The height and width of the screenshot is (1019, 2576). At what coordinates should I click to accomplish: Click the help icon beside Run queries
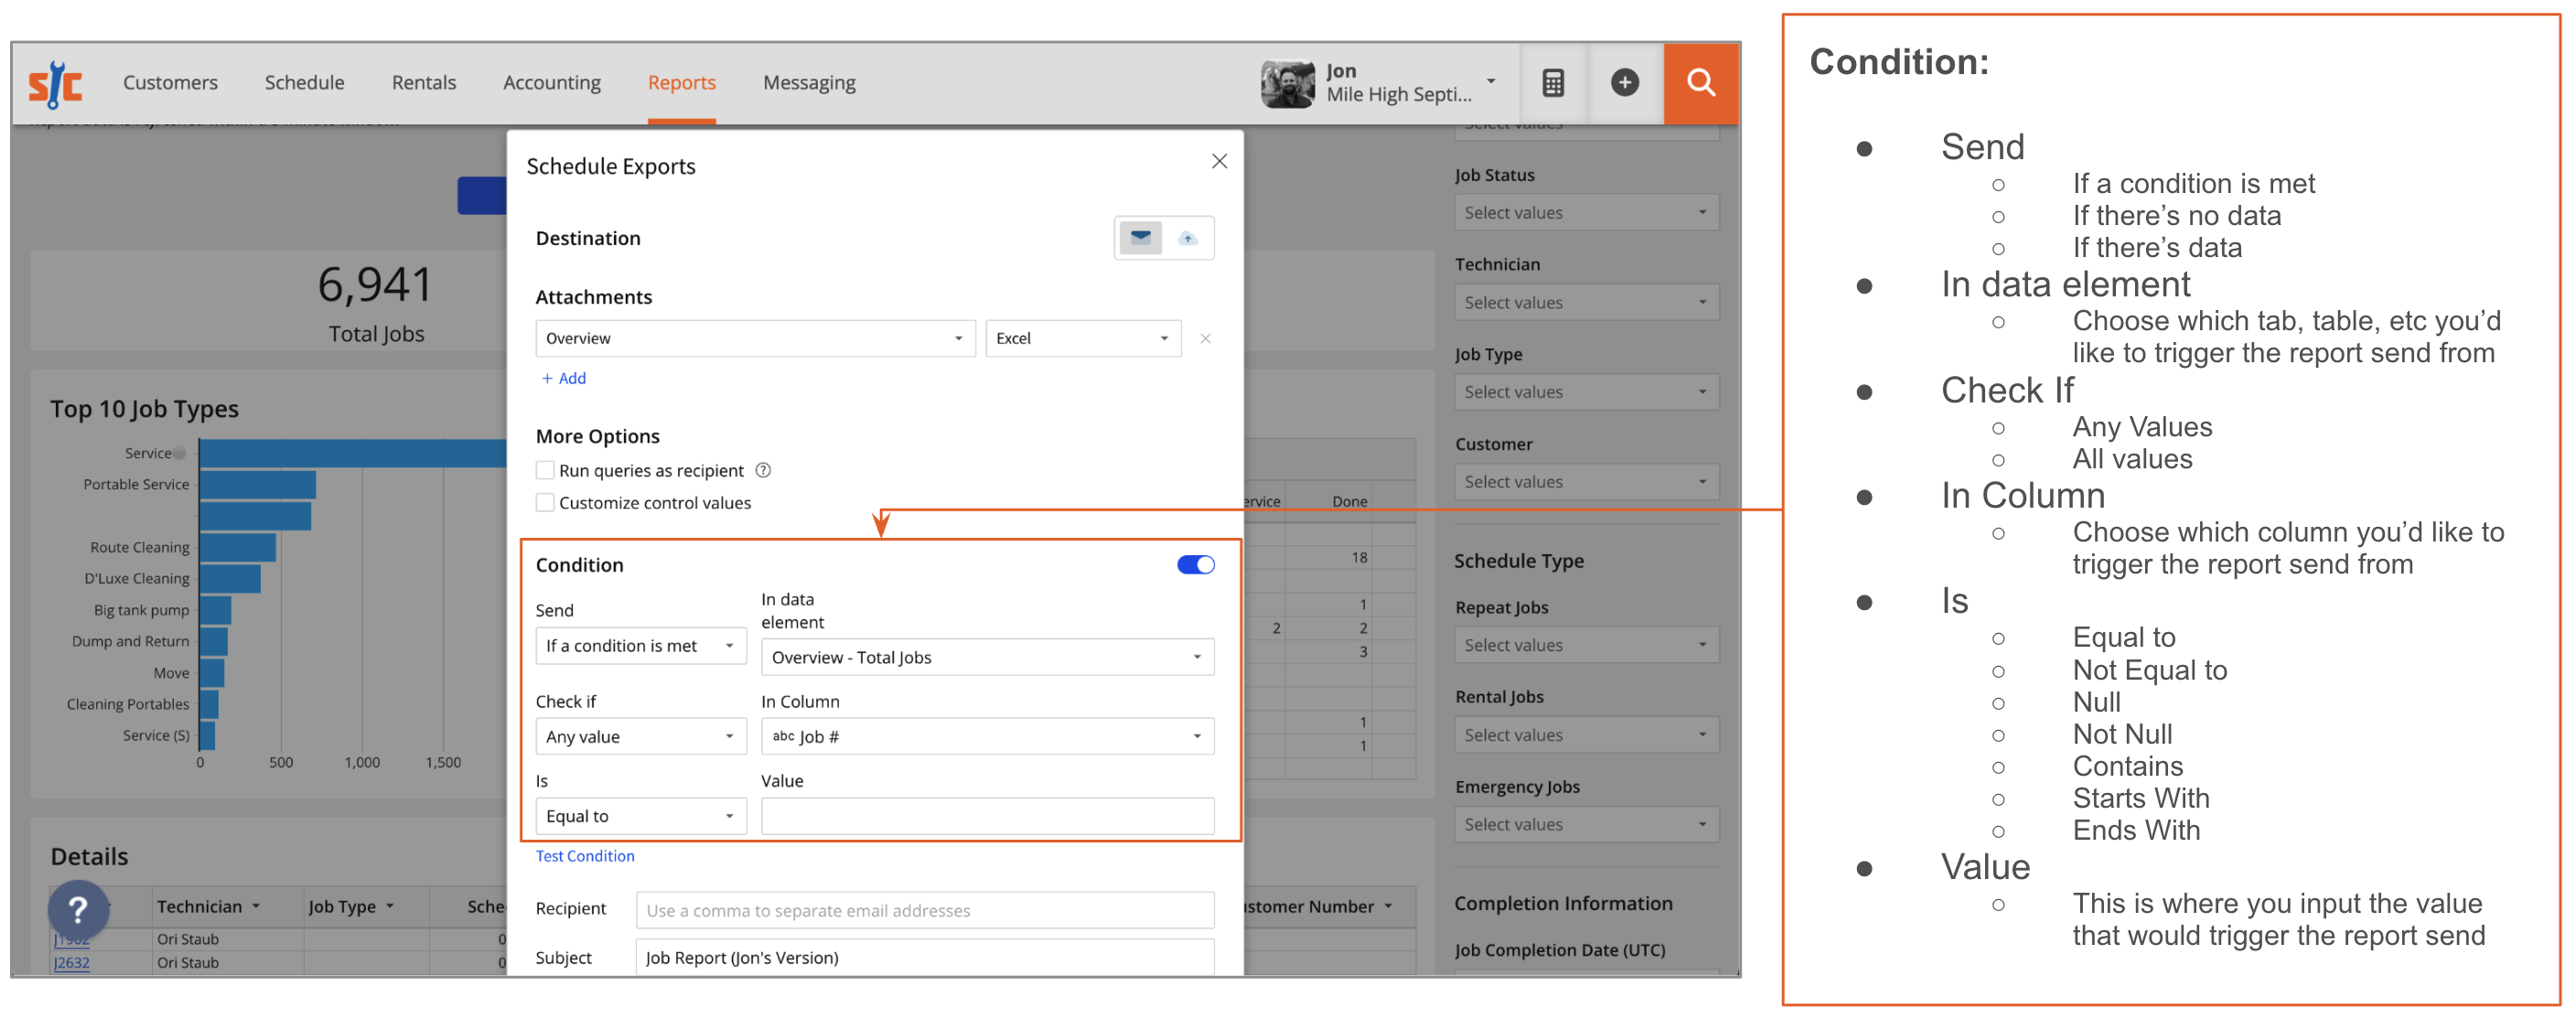pyautogui.click(x=762, y=471)
